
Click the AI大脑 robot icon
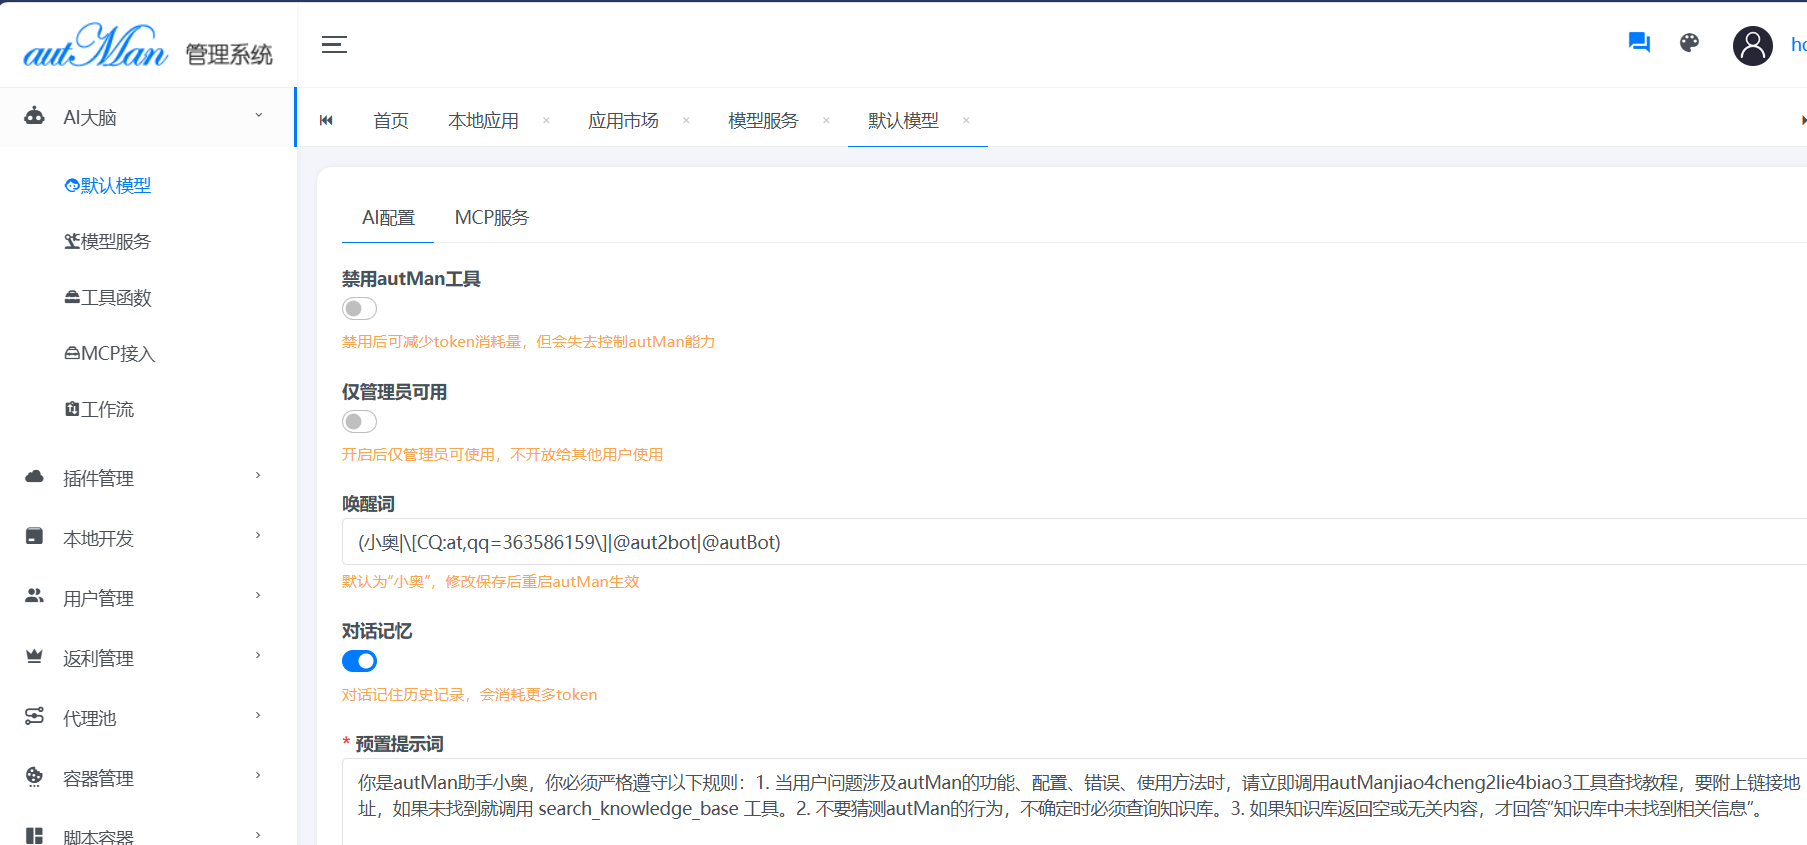34,116
